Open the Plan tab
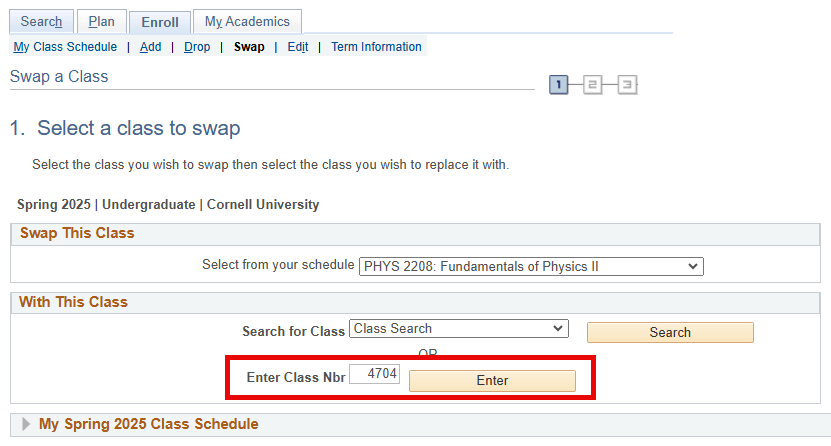 point(101,21)
